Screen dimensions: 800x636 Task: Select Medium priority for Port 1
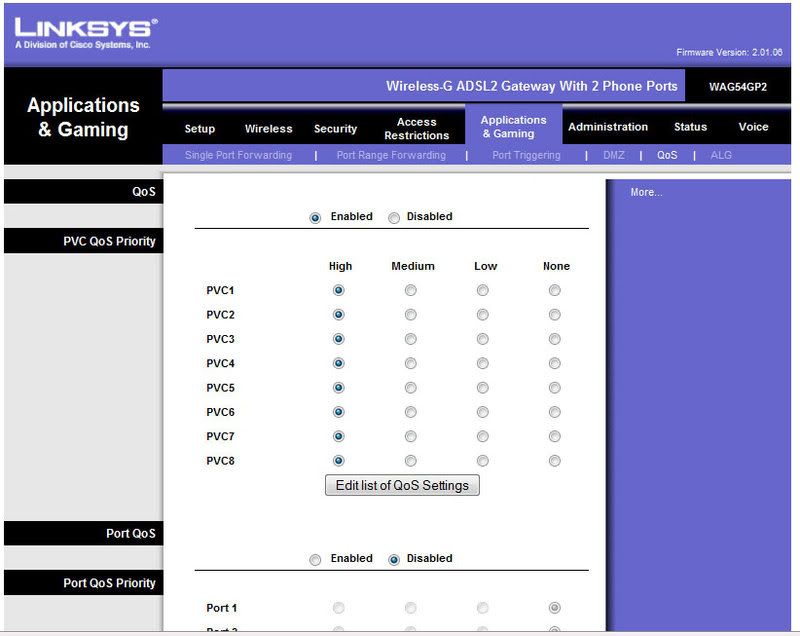point(410,607)
